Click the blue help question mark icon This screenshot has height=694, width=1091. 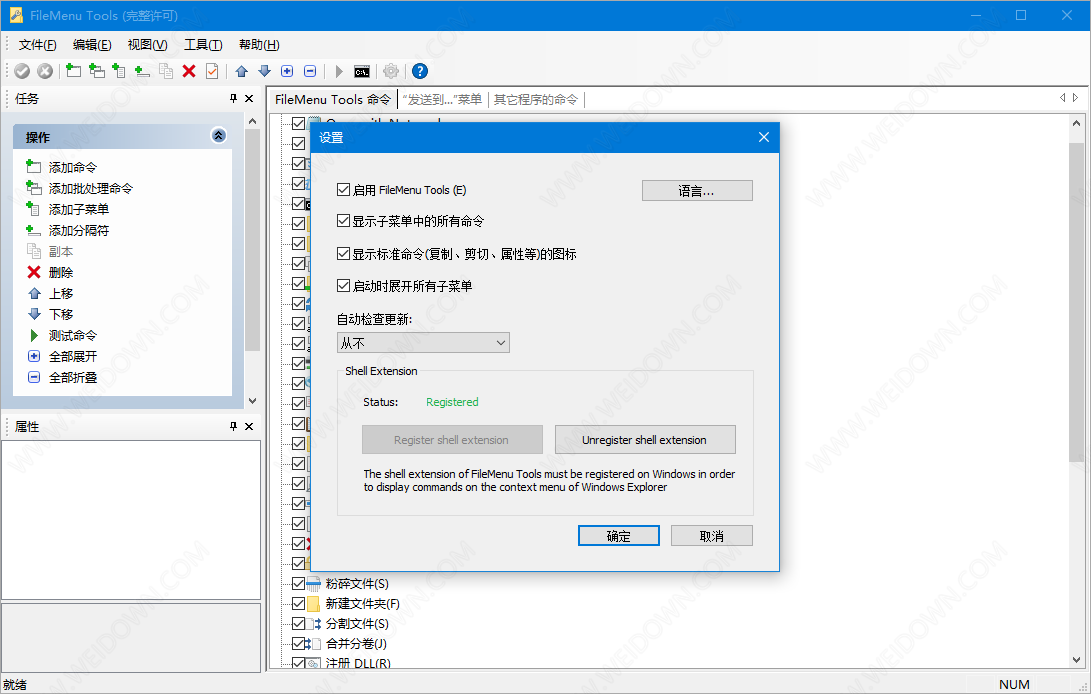click(x=420, y=71)
